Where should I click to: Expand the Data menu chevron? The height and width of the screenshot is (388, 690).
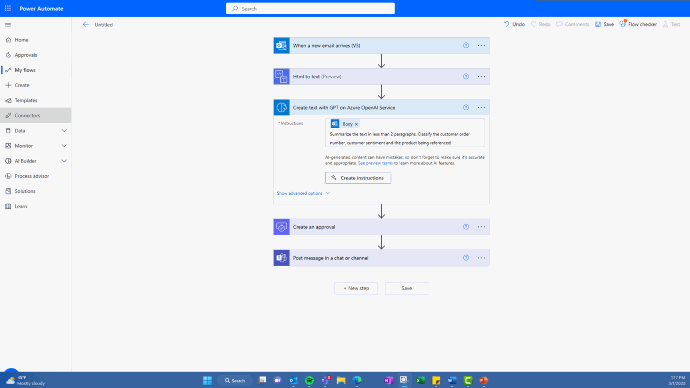64,131
